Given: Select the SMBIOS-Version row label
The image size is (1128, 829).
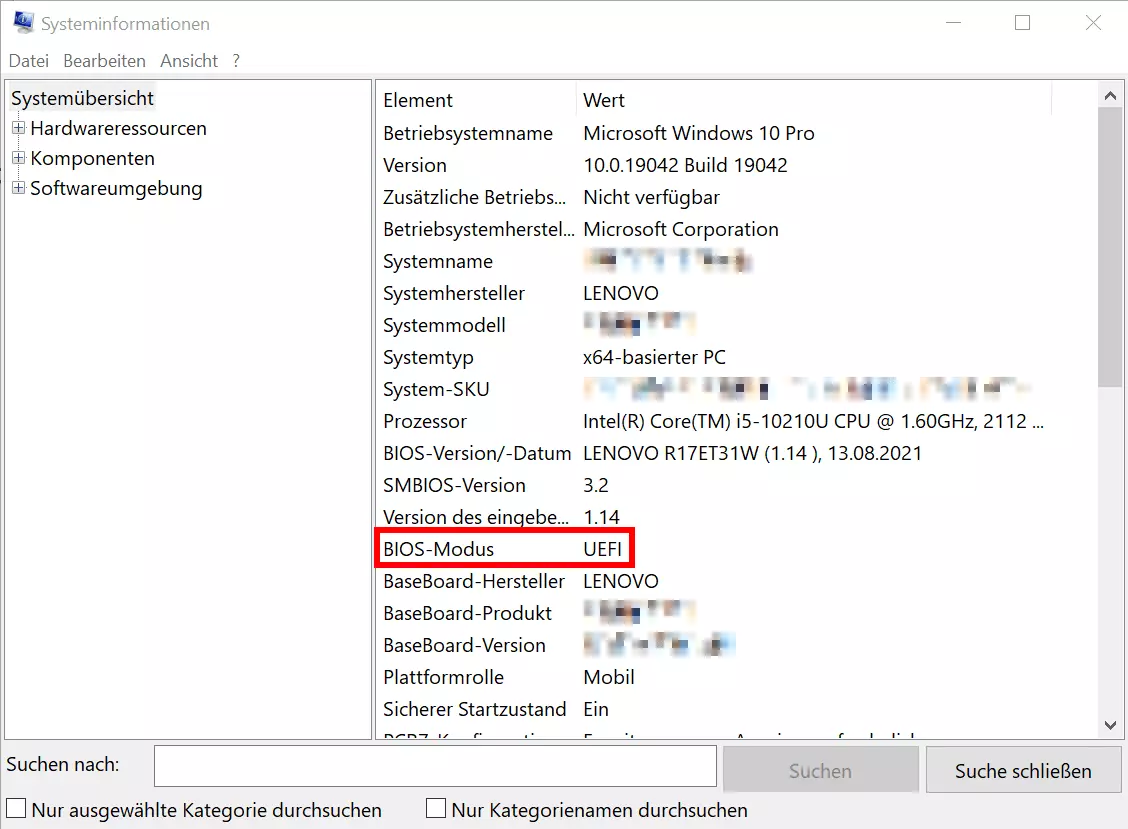Looking at the screenshot, I should pyautogui.click(x=455, y=486).
